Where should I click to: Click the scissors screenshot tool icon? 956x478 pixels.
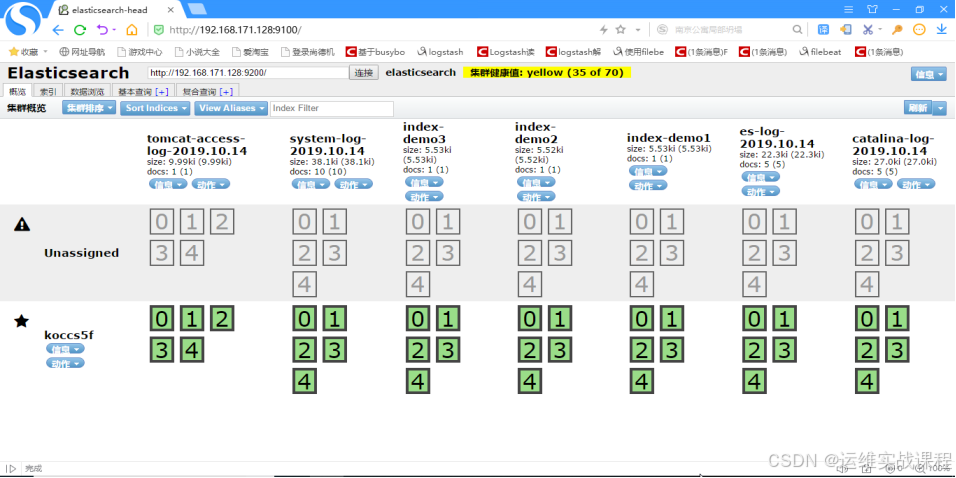(x=868, y=29)
